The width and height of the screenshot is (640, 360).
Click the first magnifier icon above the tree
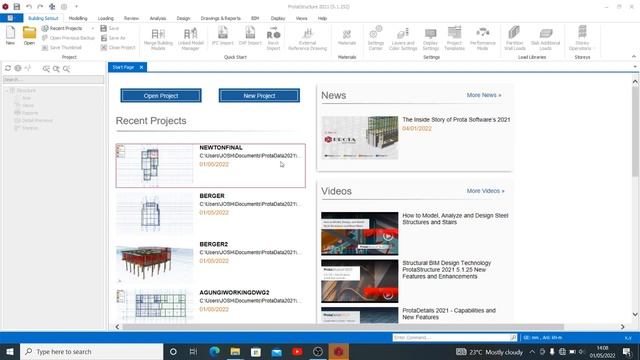click(x=46, y=69)
